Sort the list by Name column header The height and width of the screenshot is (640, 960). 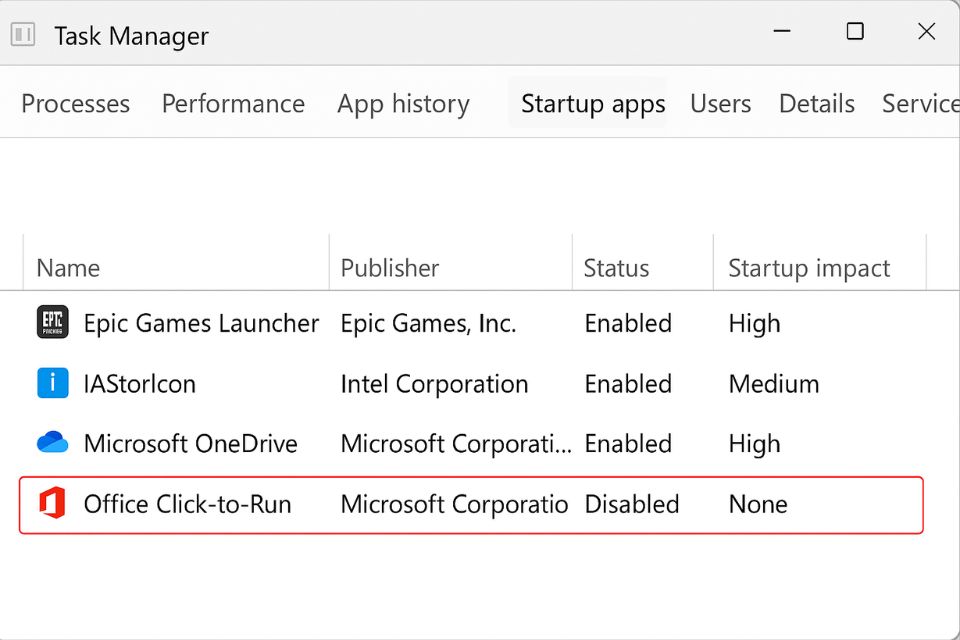[68, 268]
